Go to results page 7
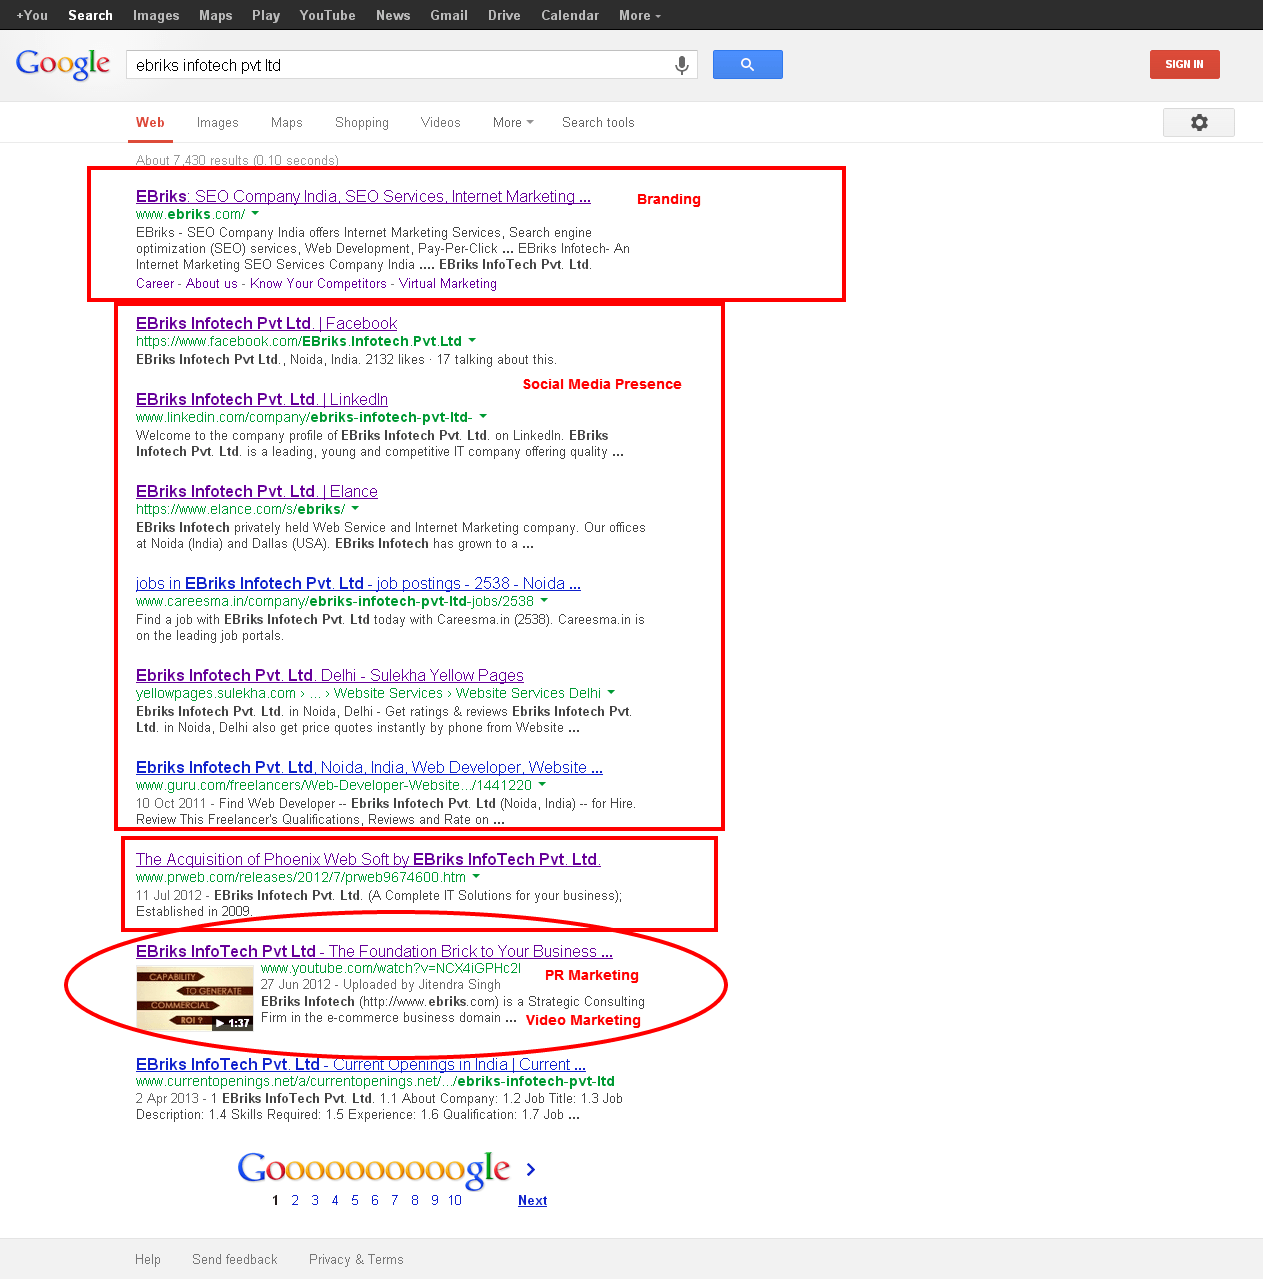 (x=395, y=1200)
